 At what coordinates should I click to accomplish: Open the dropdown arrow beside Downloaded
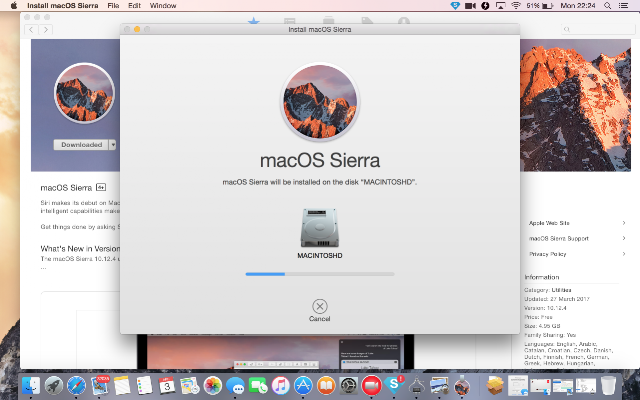click(113, 144)
